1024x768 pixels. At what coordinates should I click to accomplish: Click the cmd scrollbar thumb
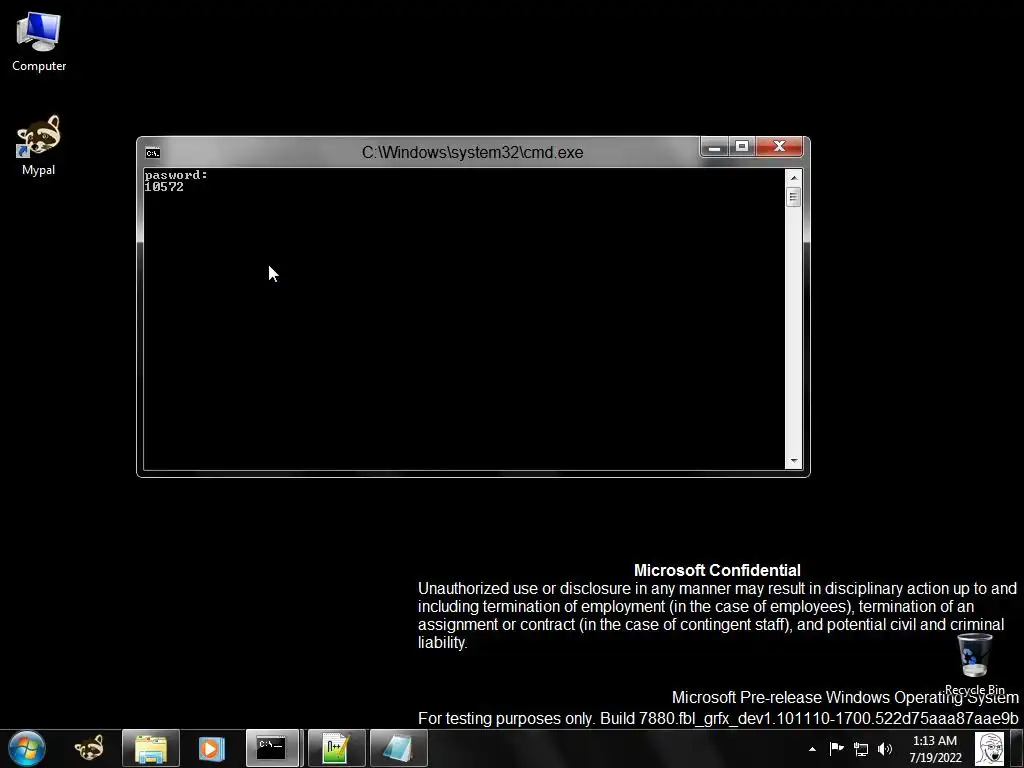[x=793, y=197]
